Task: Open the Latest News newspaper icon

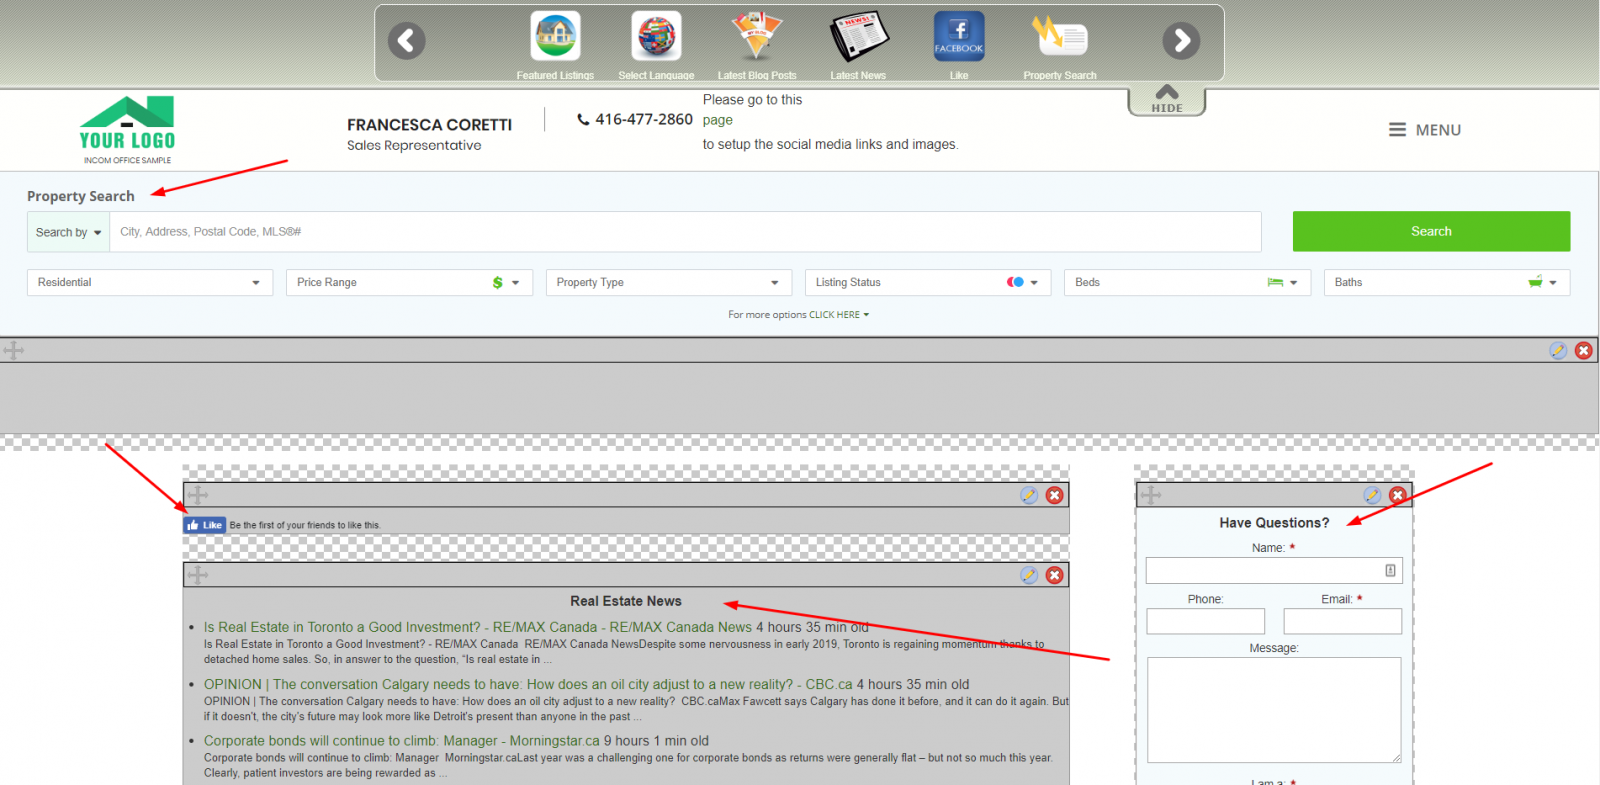Action: click(x=858, y=37)
